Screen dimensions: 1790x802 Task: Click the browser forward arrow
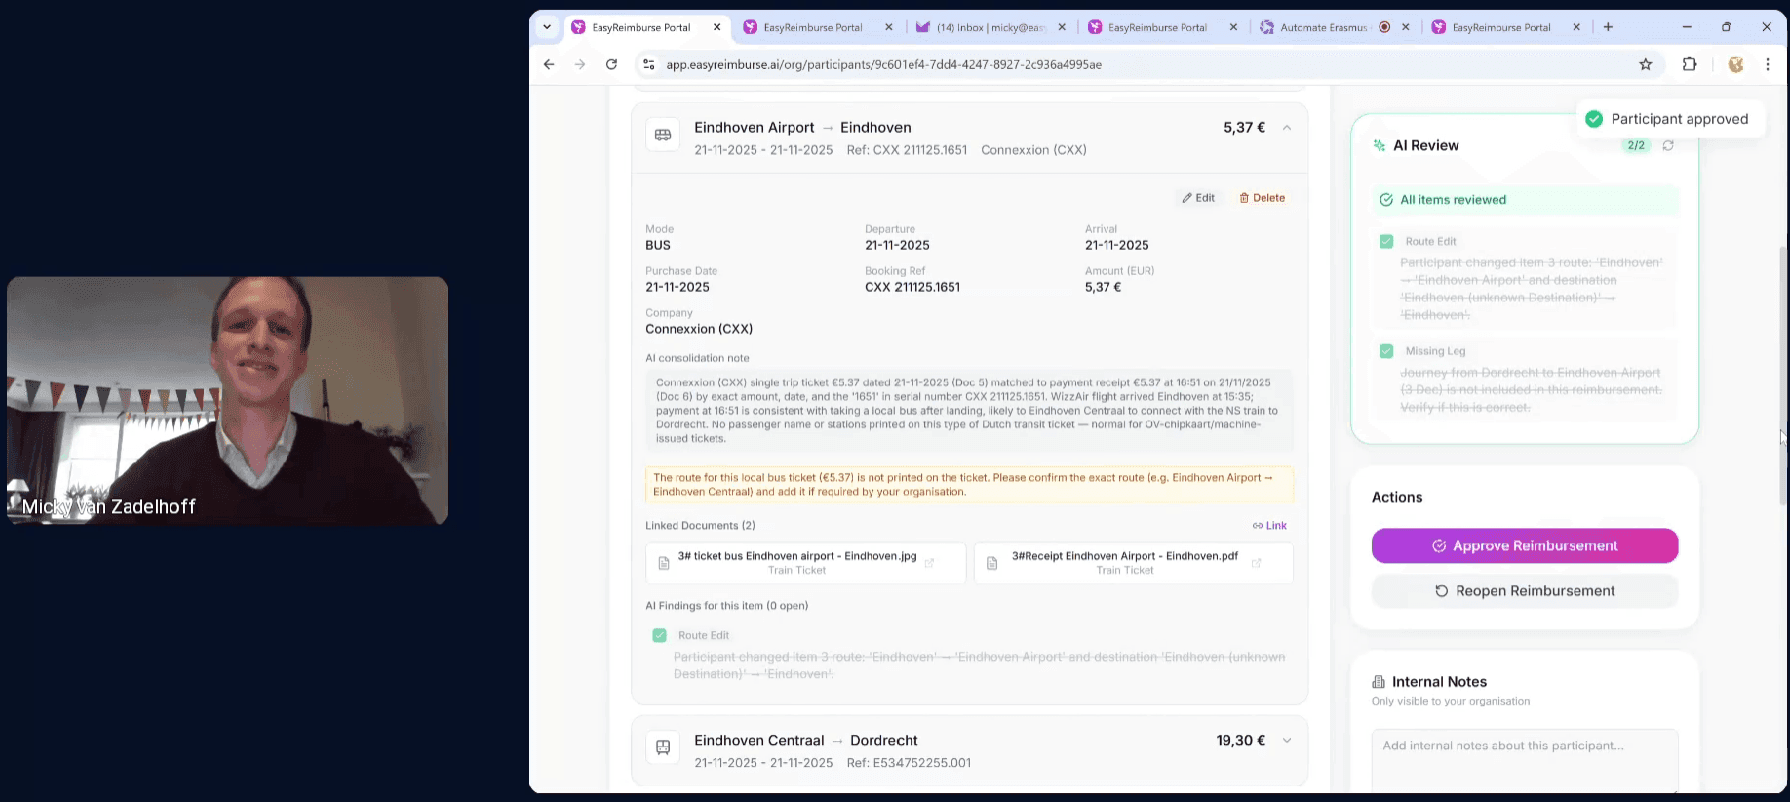580,64
